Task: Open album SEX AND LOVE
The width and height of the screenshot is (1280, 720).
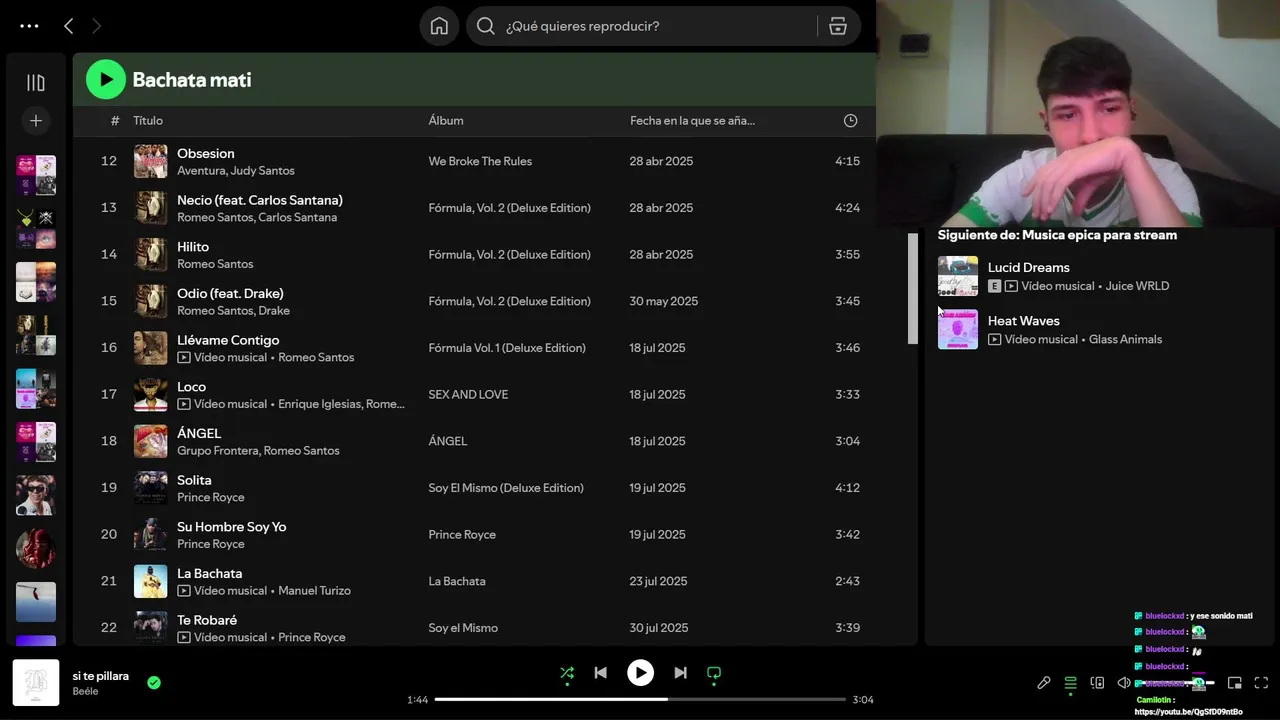Action: 468,394
